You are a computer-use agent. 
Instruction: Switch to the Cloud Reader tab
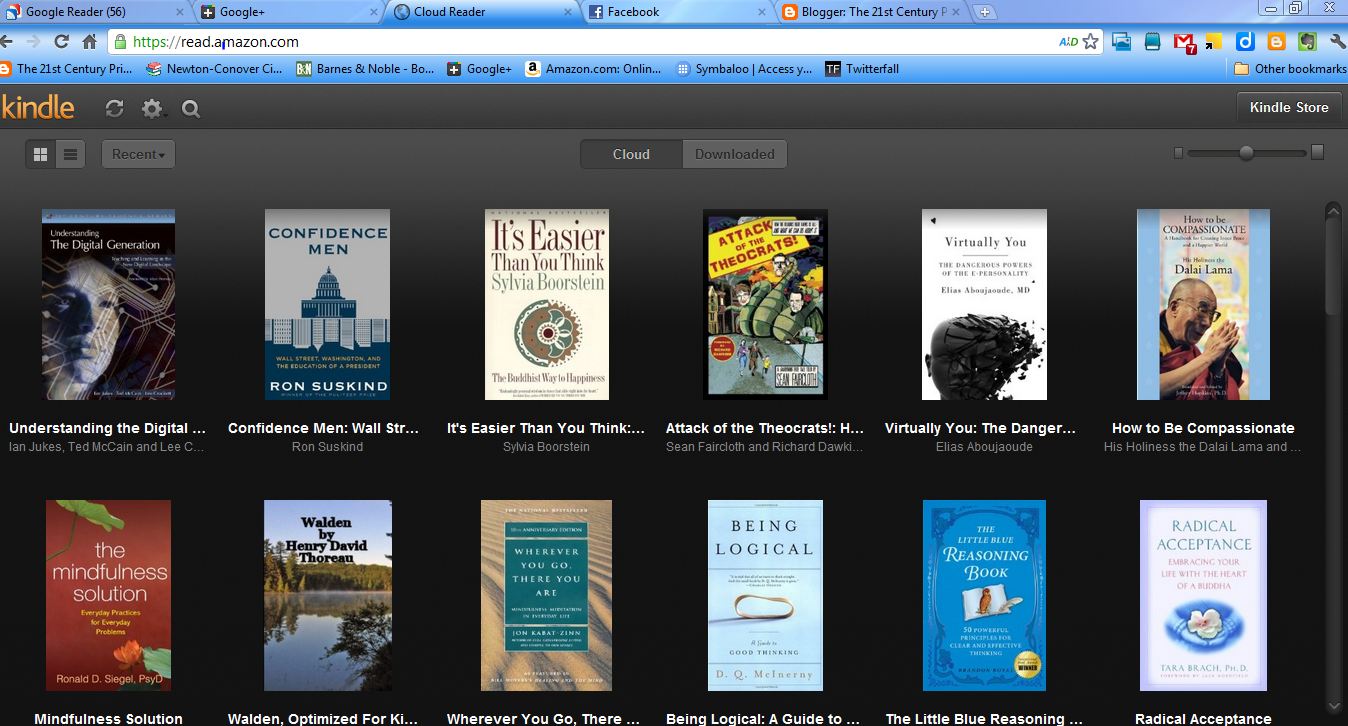pyautogui.click(x=482, y=12)
